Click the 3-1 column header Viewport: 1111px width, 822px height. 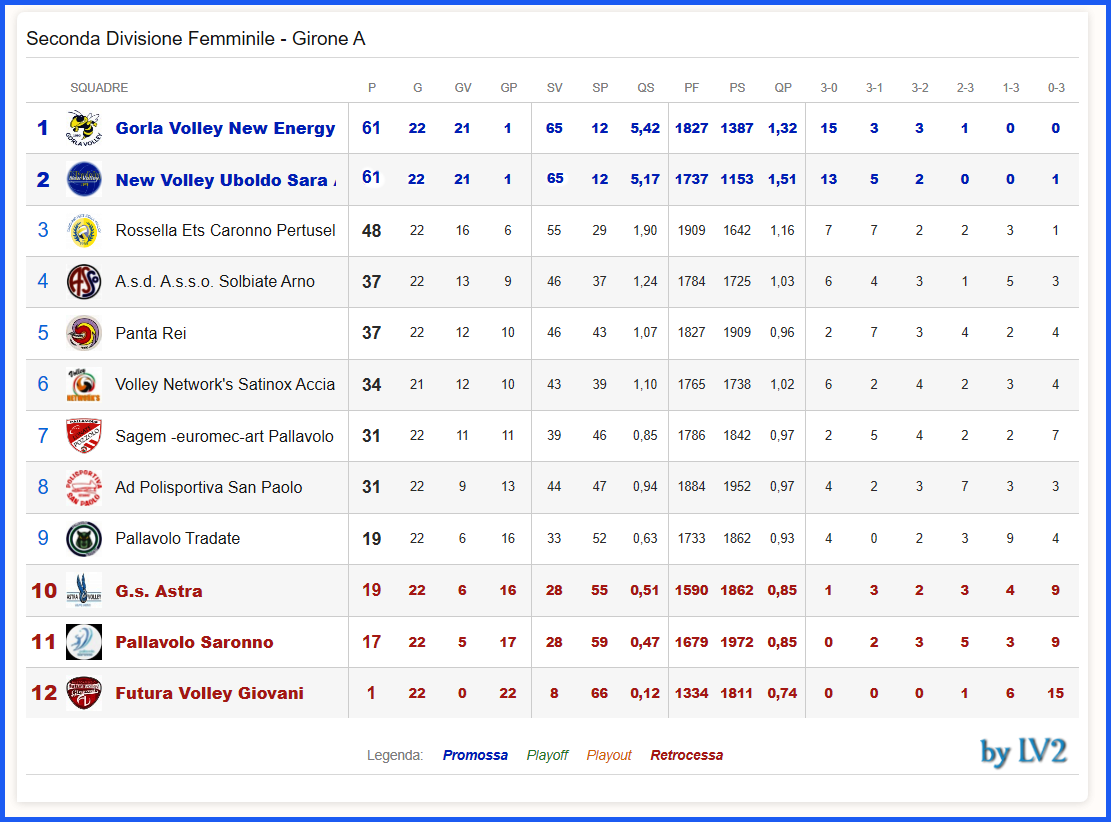click(x=874, y=88)
